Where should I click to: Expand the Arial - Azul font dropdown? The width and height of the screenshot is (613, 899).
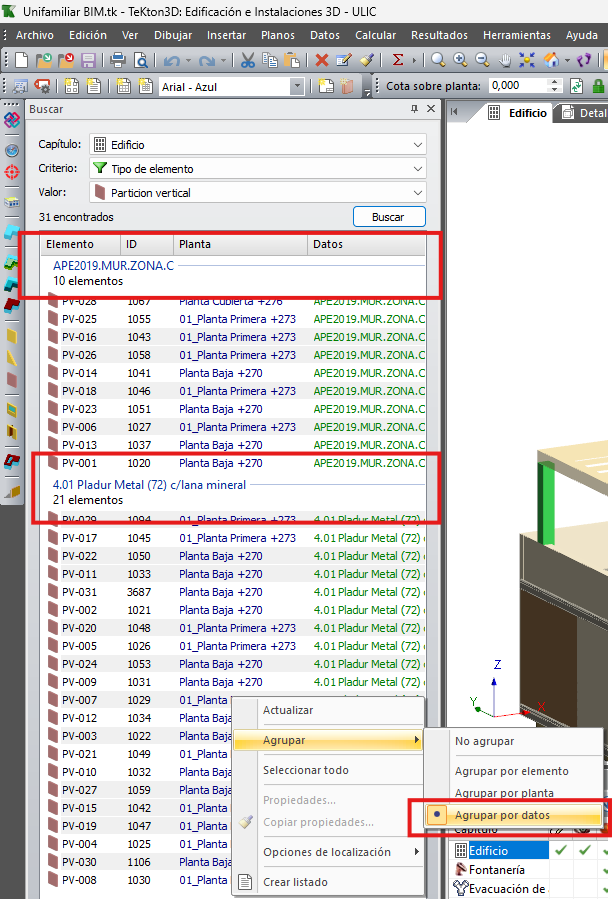pyautogui.click(x=297, y=87)
